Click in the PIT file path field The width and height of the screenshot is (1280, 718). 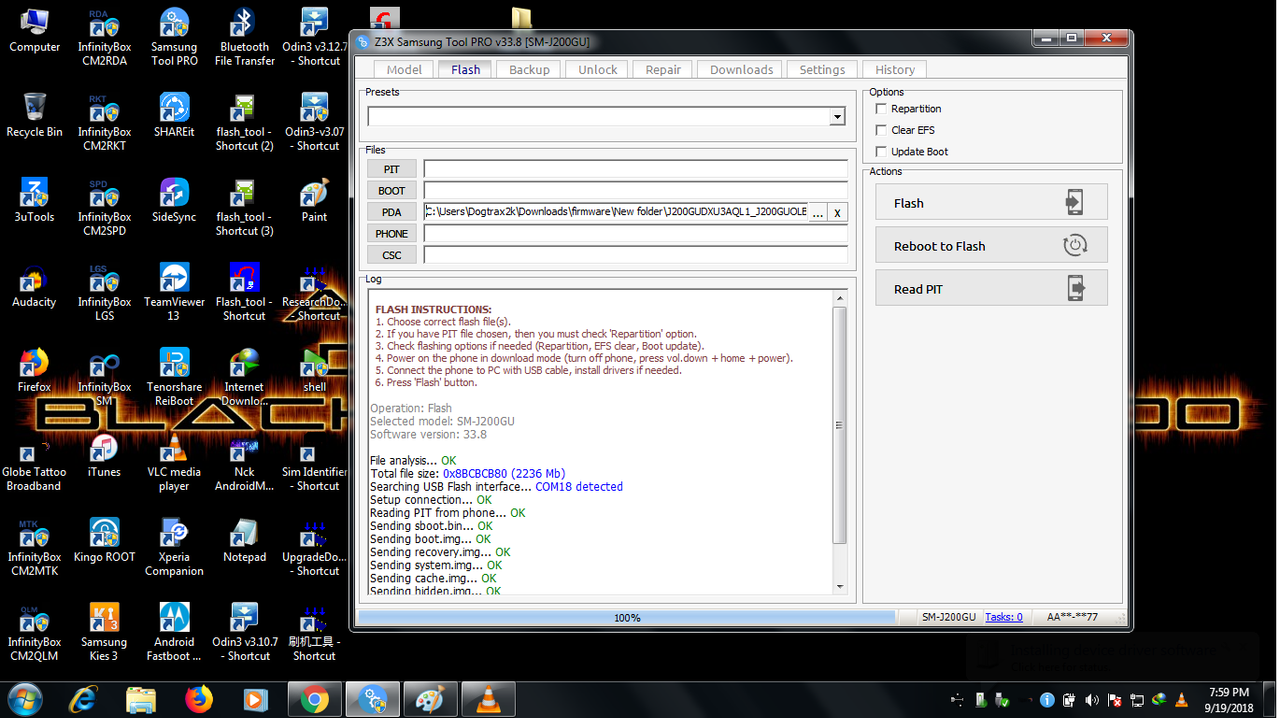635,170
